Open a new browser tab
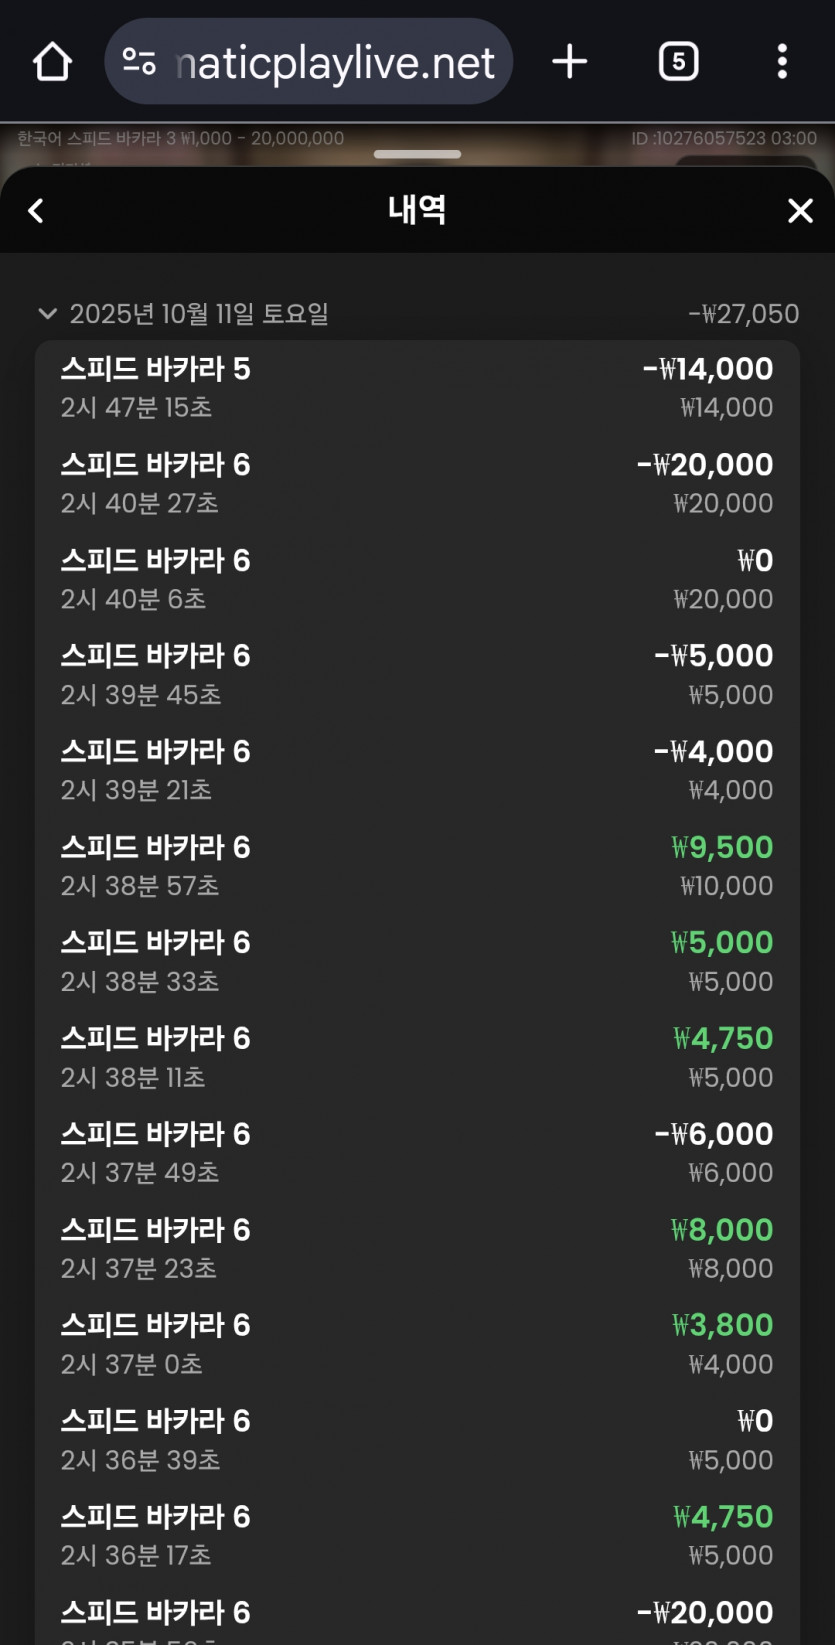This screenshot has height=1645, width=835. [570, 62]
